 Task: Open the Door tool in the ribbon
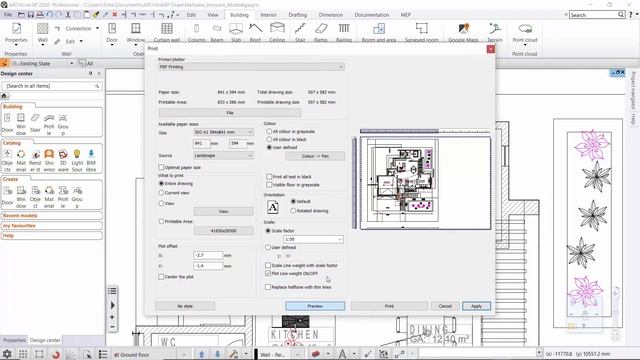click(112, 32)
